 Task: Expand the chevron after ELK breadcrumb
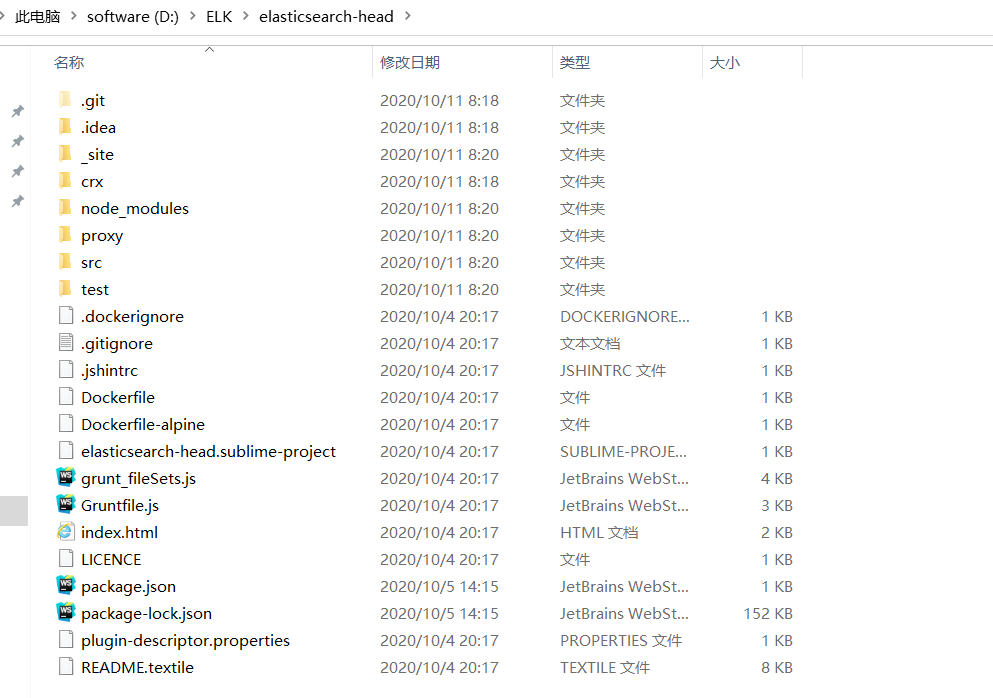(246, 16)
